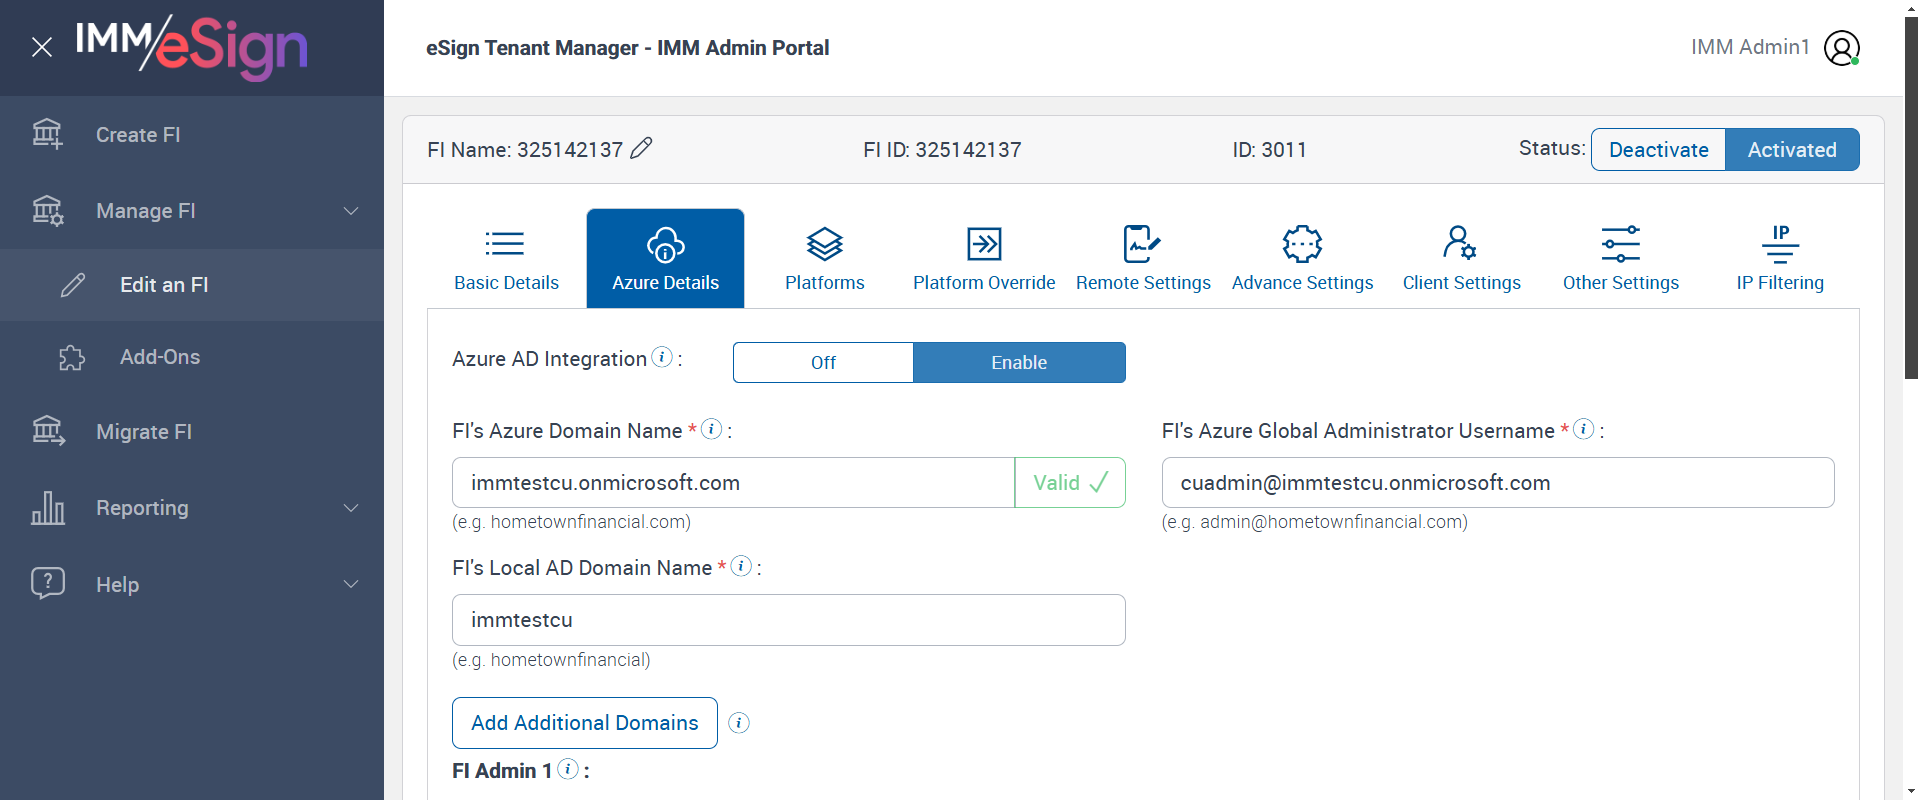Select Add-Ons in sidebar
Screen dimensions: 1920x800
192,357
